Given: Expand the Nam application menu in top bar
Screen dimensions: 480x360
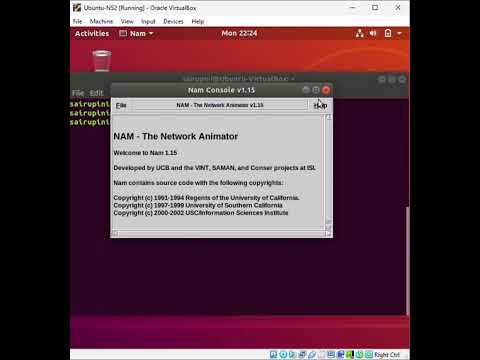Looking at the screenshot, I should 137,34.
